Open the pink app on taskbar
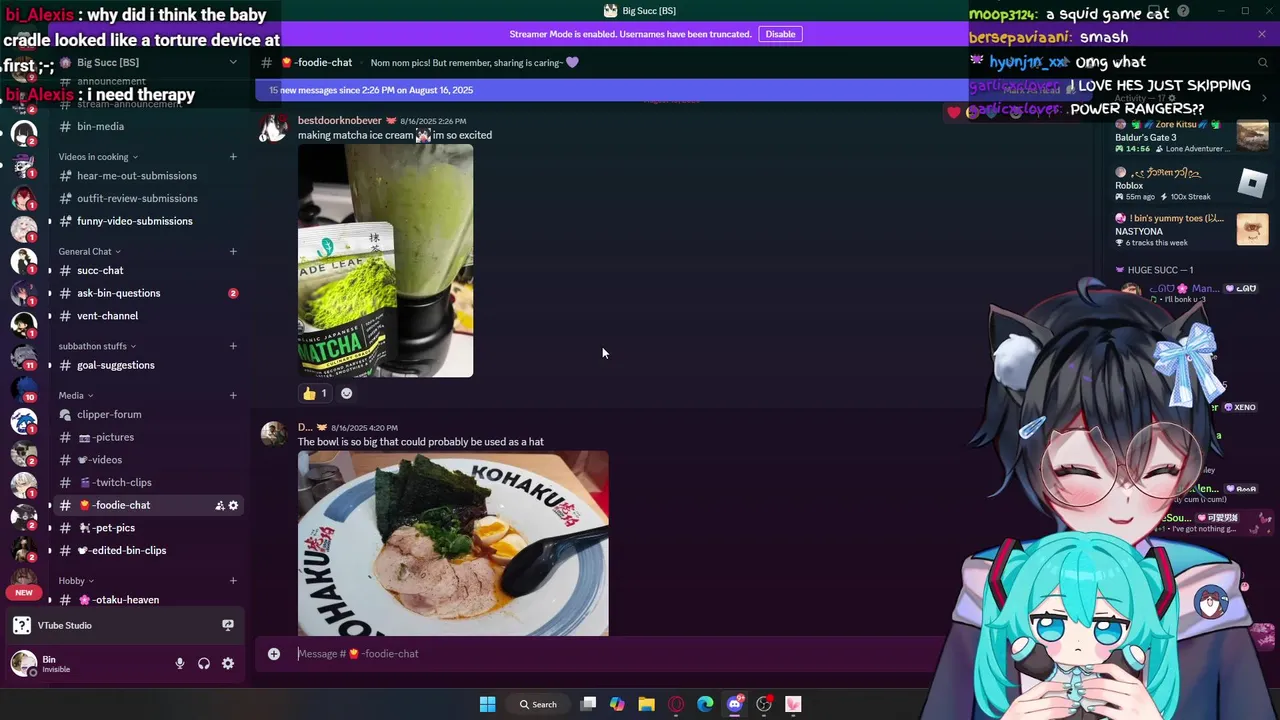 click(x=793, y=704)
